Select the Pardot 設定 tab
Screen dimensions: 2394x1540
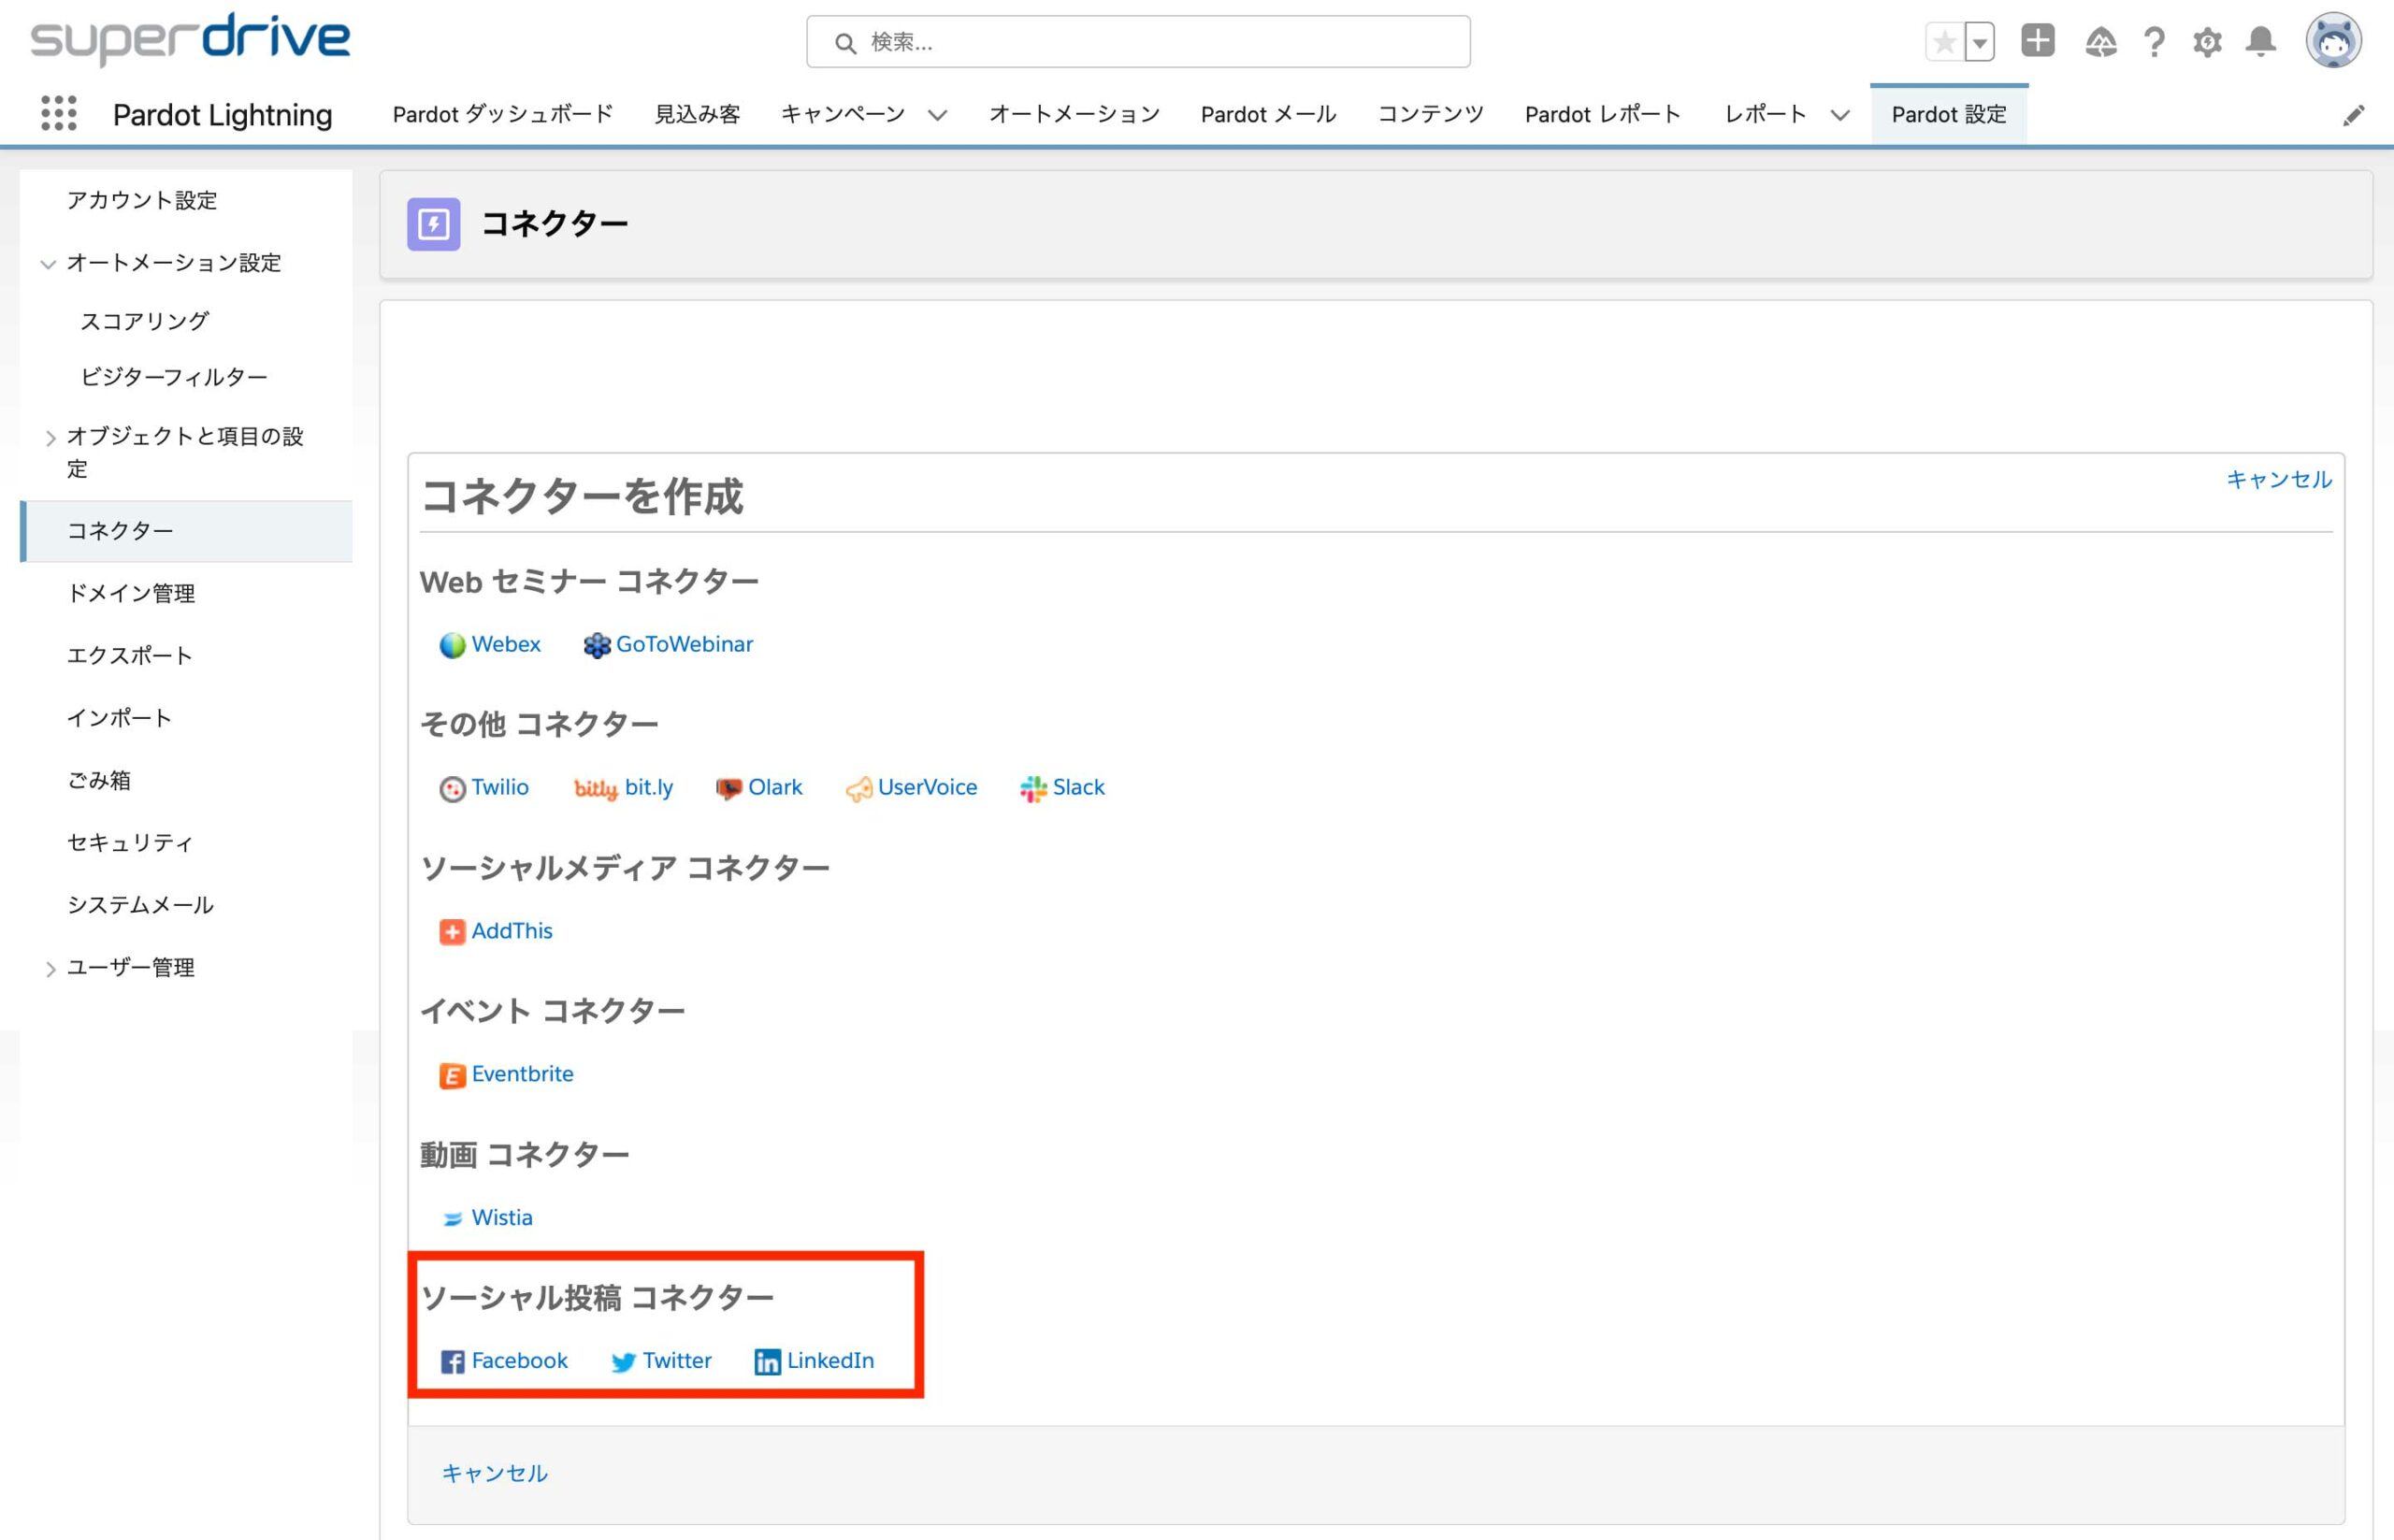click(1949, 114)
